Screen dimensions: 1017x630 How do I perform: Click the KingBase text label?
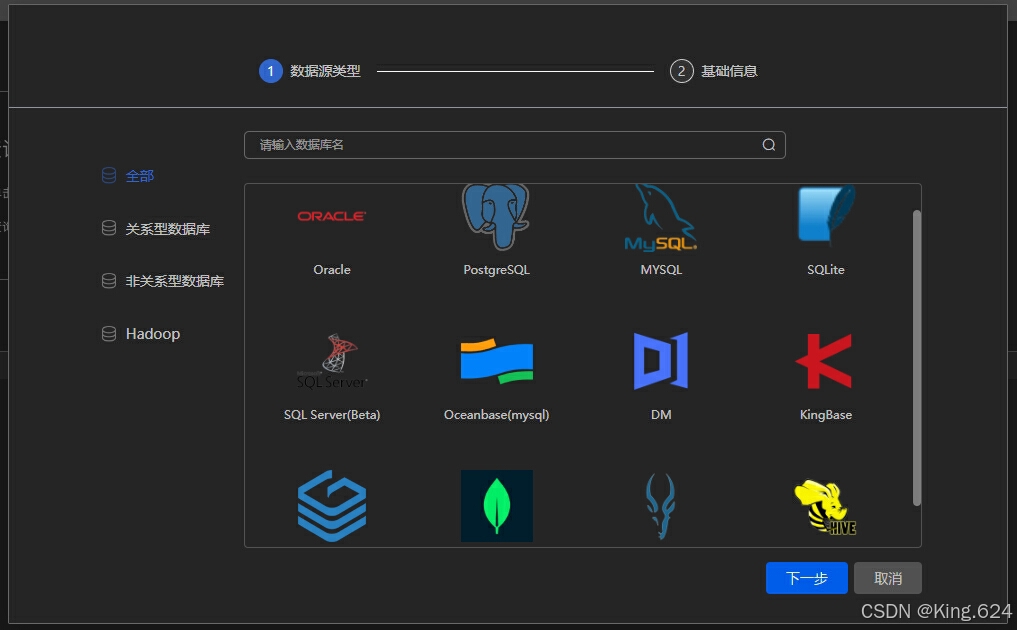(826, 415)
